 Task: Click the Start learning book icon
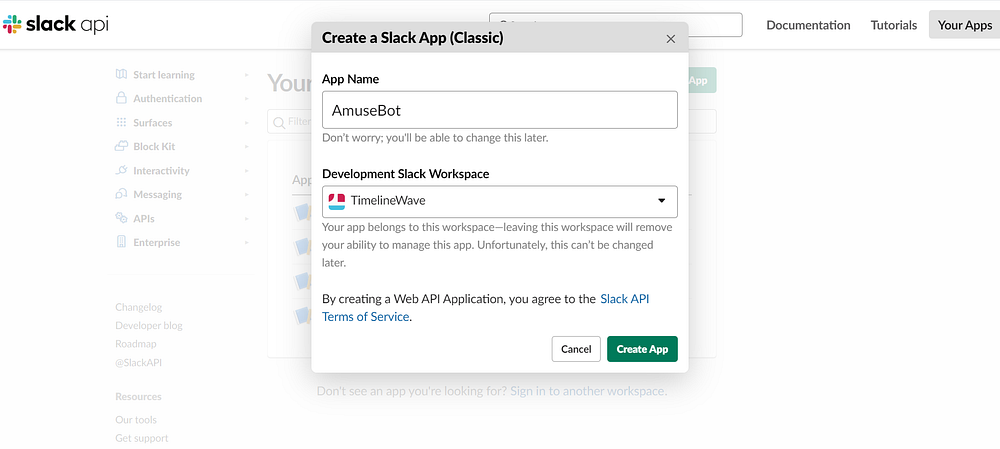(121, 75)
